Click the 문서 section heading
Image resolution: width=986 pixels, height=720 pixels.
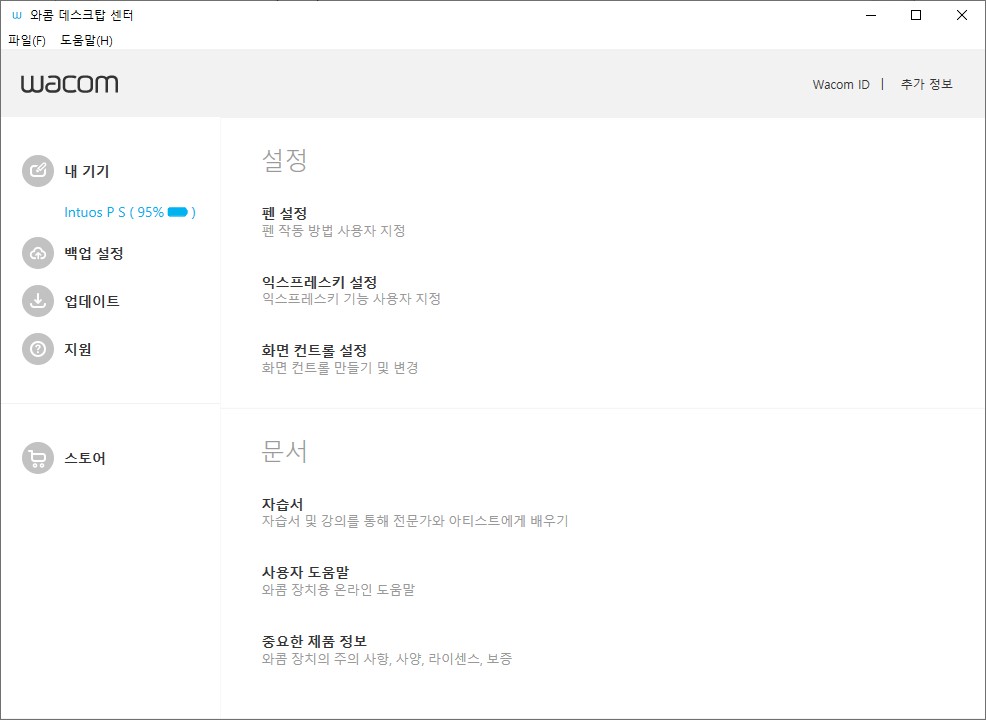coord(284,451)
